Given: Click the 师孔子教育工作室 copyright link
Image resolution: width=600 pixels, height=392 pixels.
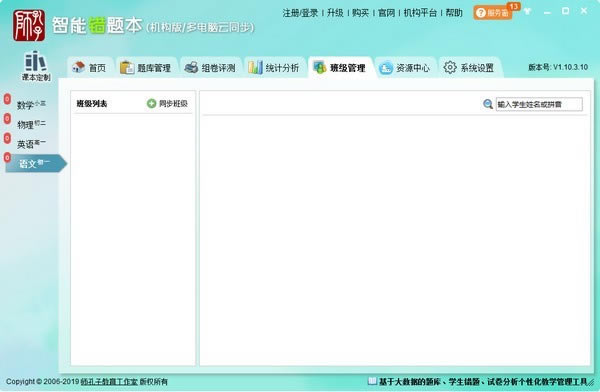Looking at the screenshot, I should pyautogui.click(x=109, y=382).
